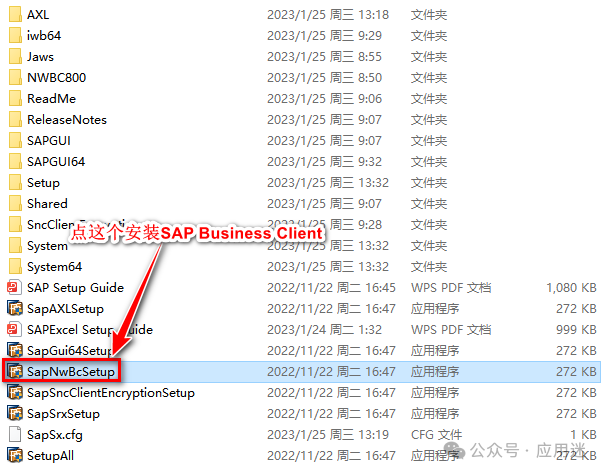
Task: Select the SapSncClientEncryptionSetup installer icon
Action: click(x=15, y=393)
